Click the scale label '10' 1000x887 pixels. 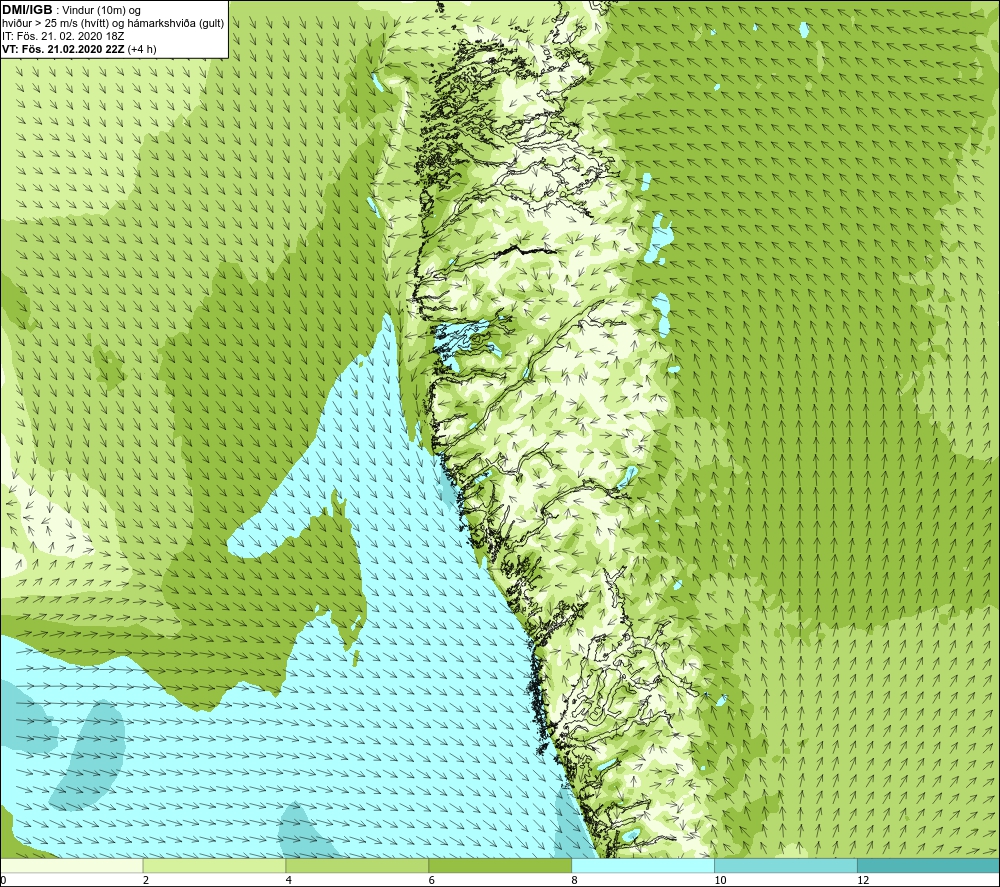720,881
